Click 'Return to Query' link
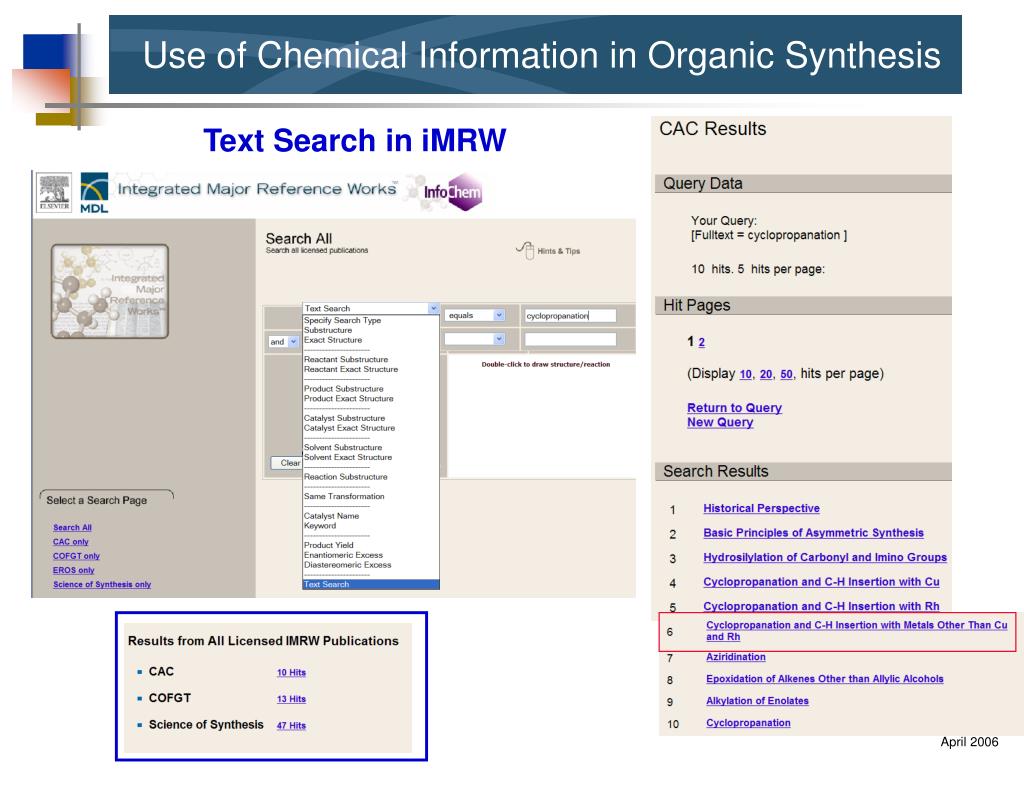1024x791 pixels. coord(735,408)
